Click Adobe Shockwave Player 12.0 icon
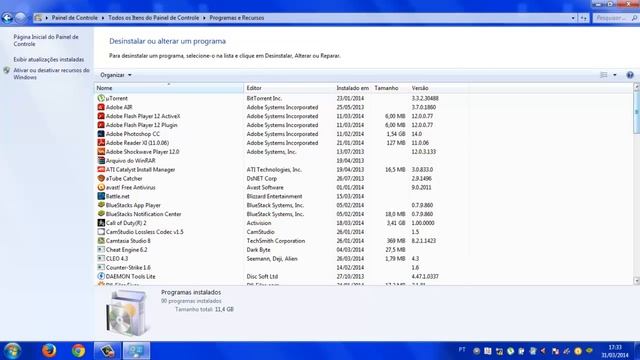This screenshot has width=640, height=360. click(x=101, y=151)
